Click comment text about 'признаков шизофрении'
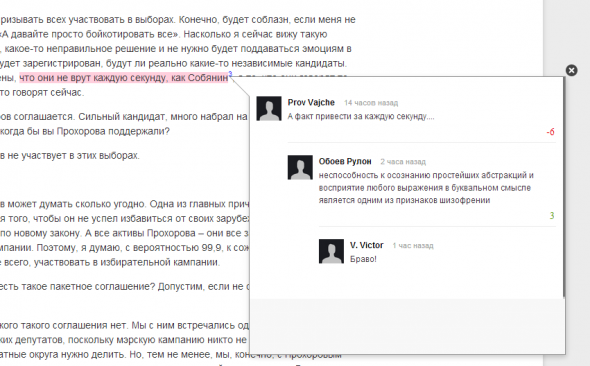 [x=426, y=188]
